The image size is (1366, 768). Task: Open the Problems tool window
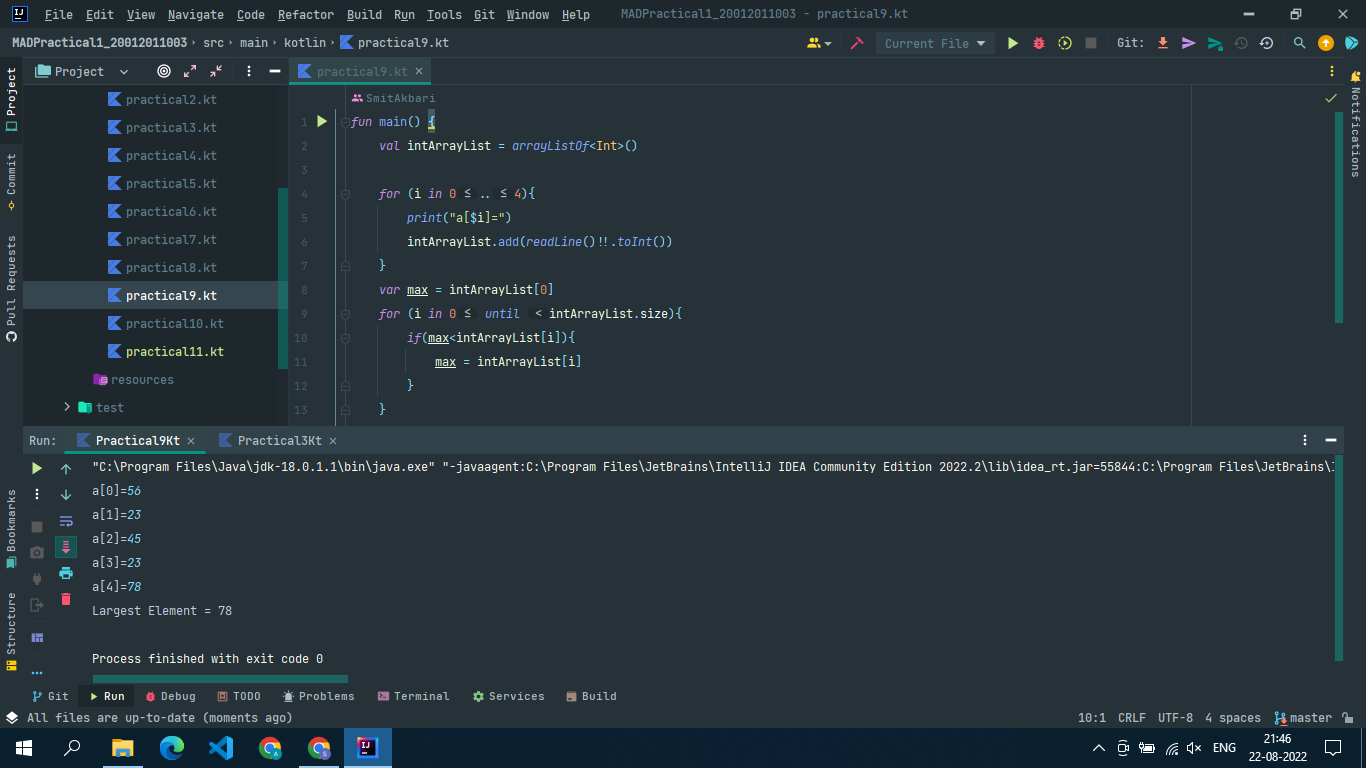318,696
